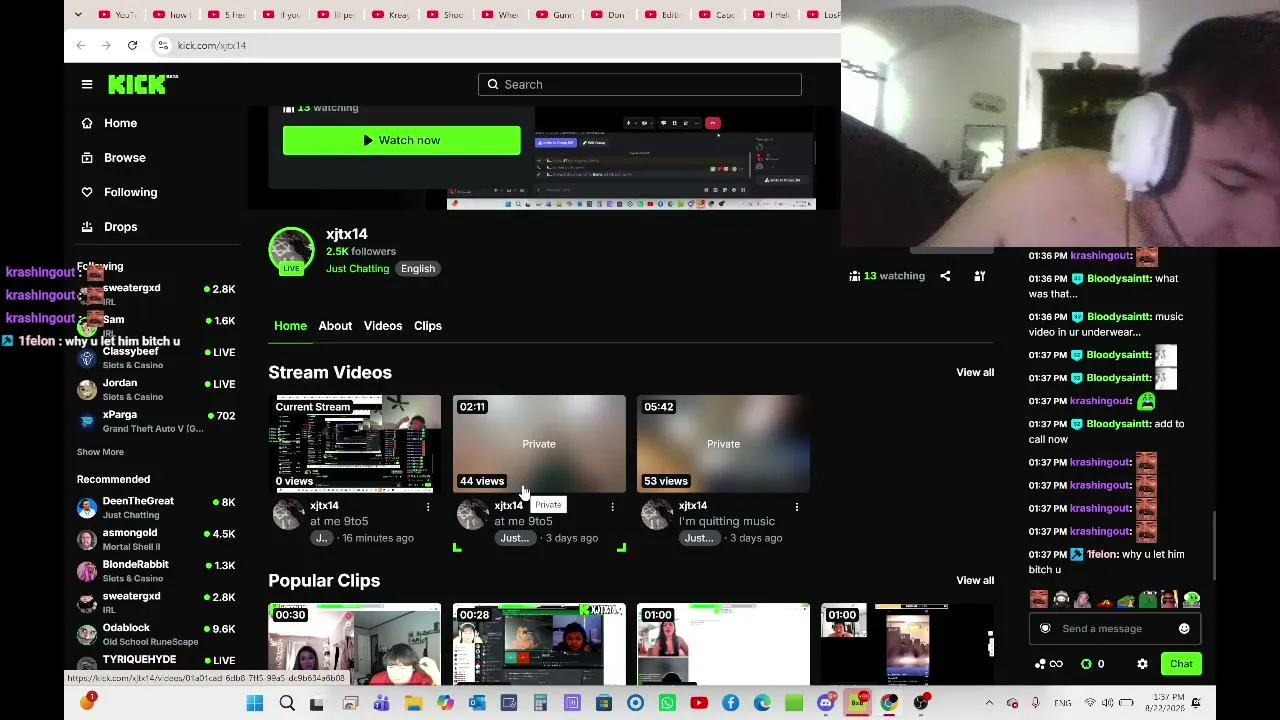Open the channel options icon beside share

tap(980, 276)
